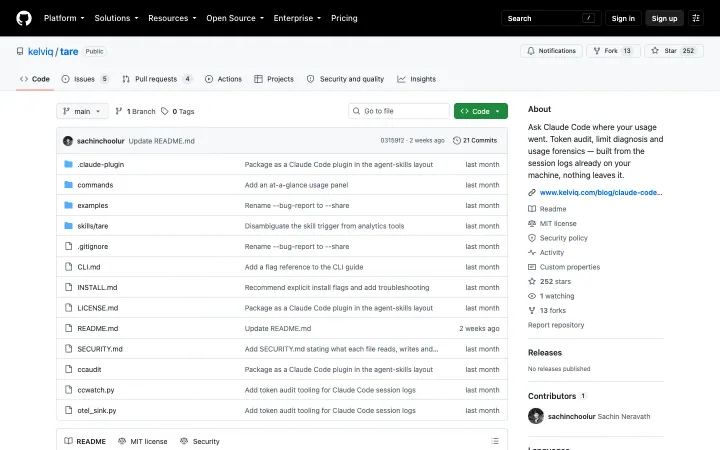This screenshot has height=450, width=720.
Task: Open the Insights tab
Action: (417, 79)
